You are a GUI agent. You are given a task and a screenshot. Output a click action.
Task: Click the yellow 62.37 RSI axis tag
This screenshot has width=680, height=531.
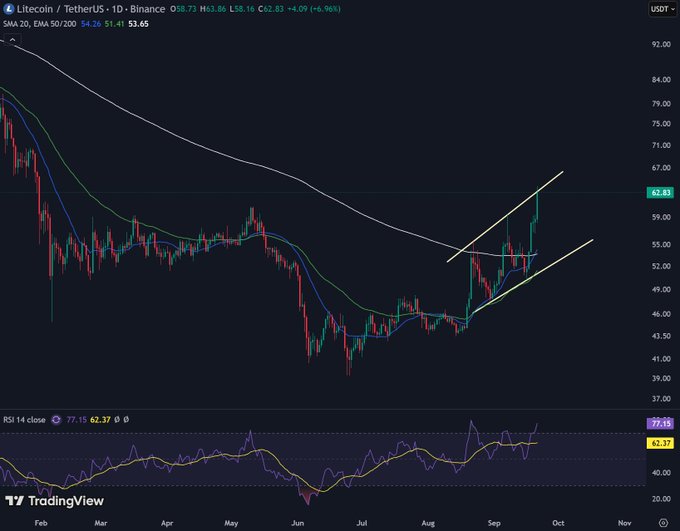point(660,443)
